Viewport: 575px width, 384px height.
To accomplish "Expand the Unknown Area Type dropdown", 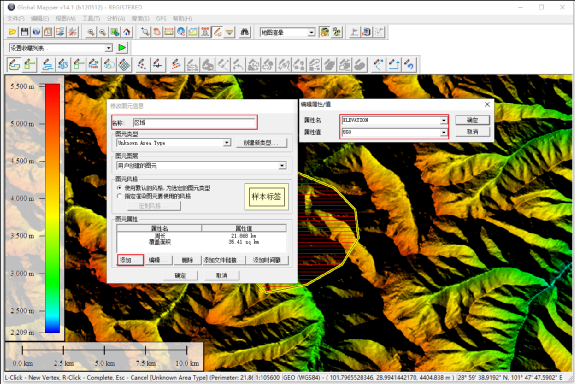I will tap(227, 142).
